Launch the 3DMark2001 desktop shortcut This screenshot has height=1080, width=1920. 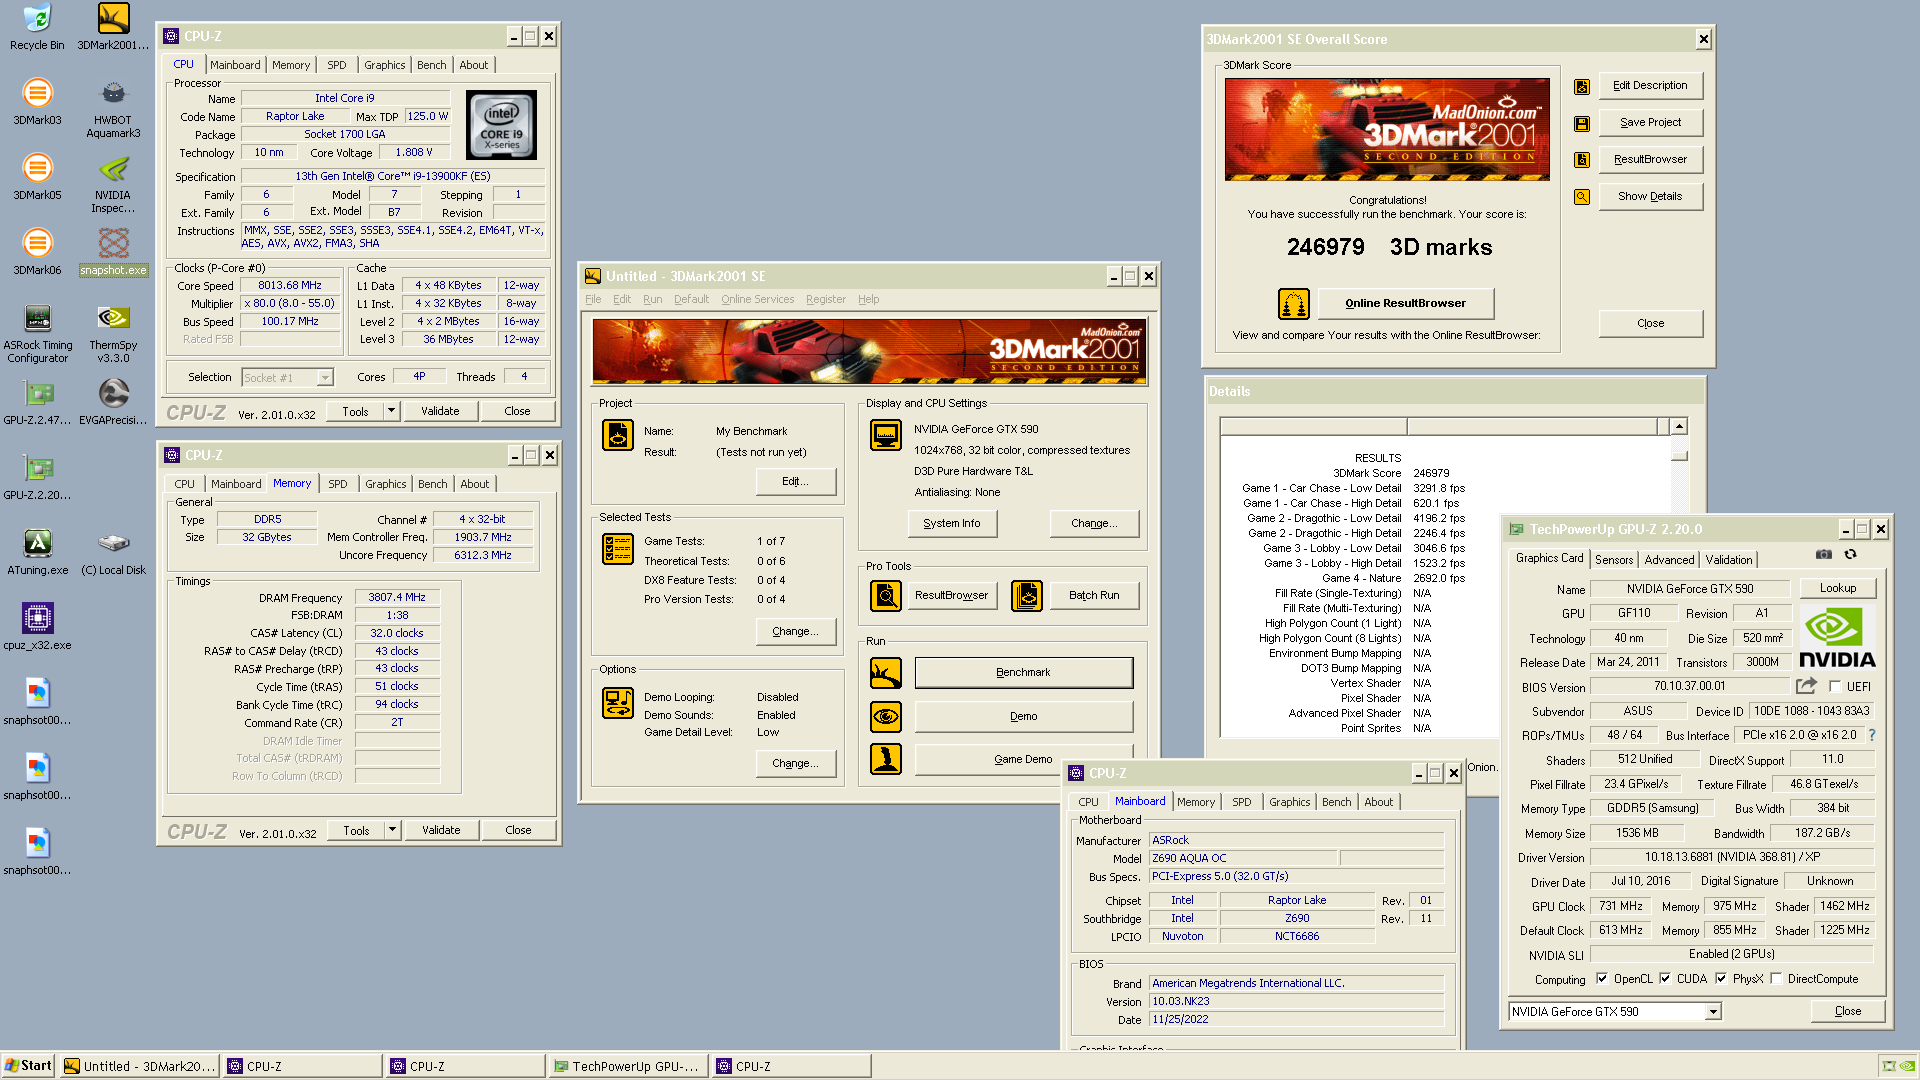pos(113,27)
